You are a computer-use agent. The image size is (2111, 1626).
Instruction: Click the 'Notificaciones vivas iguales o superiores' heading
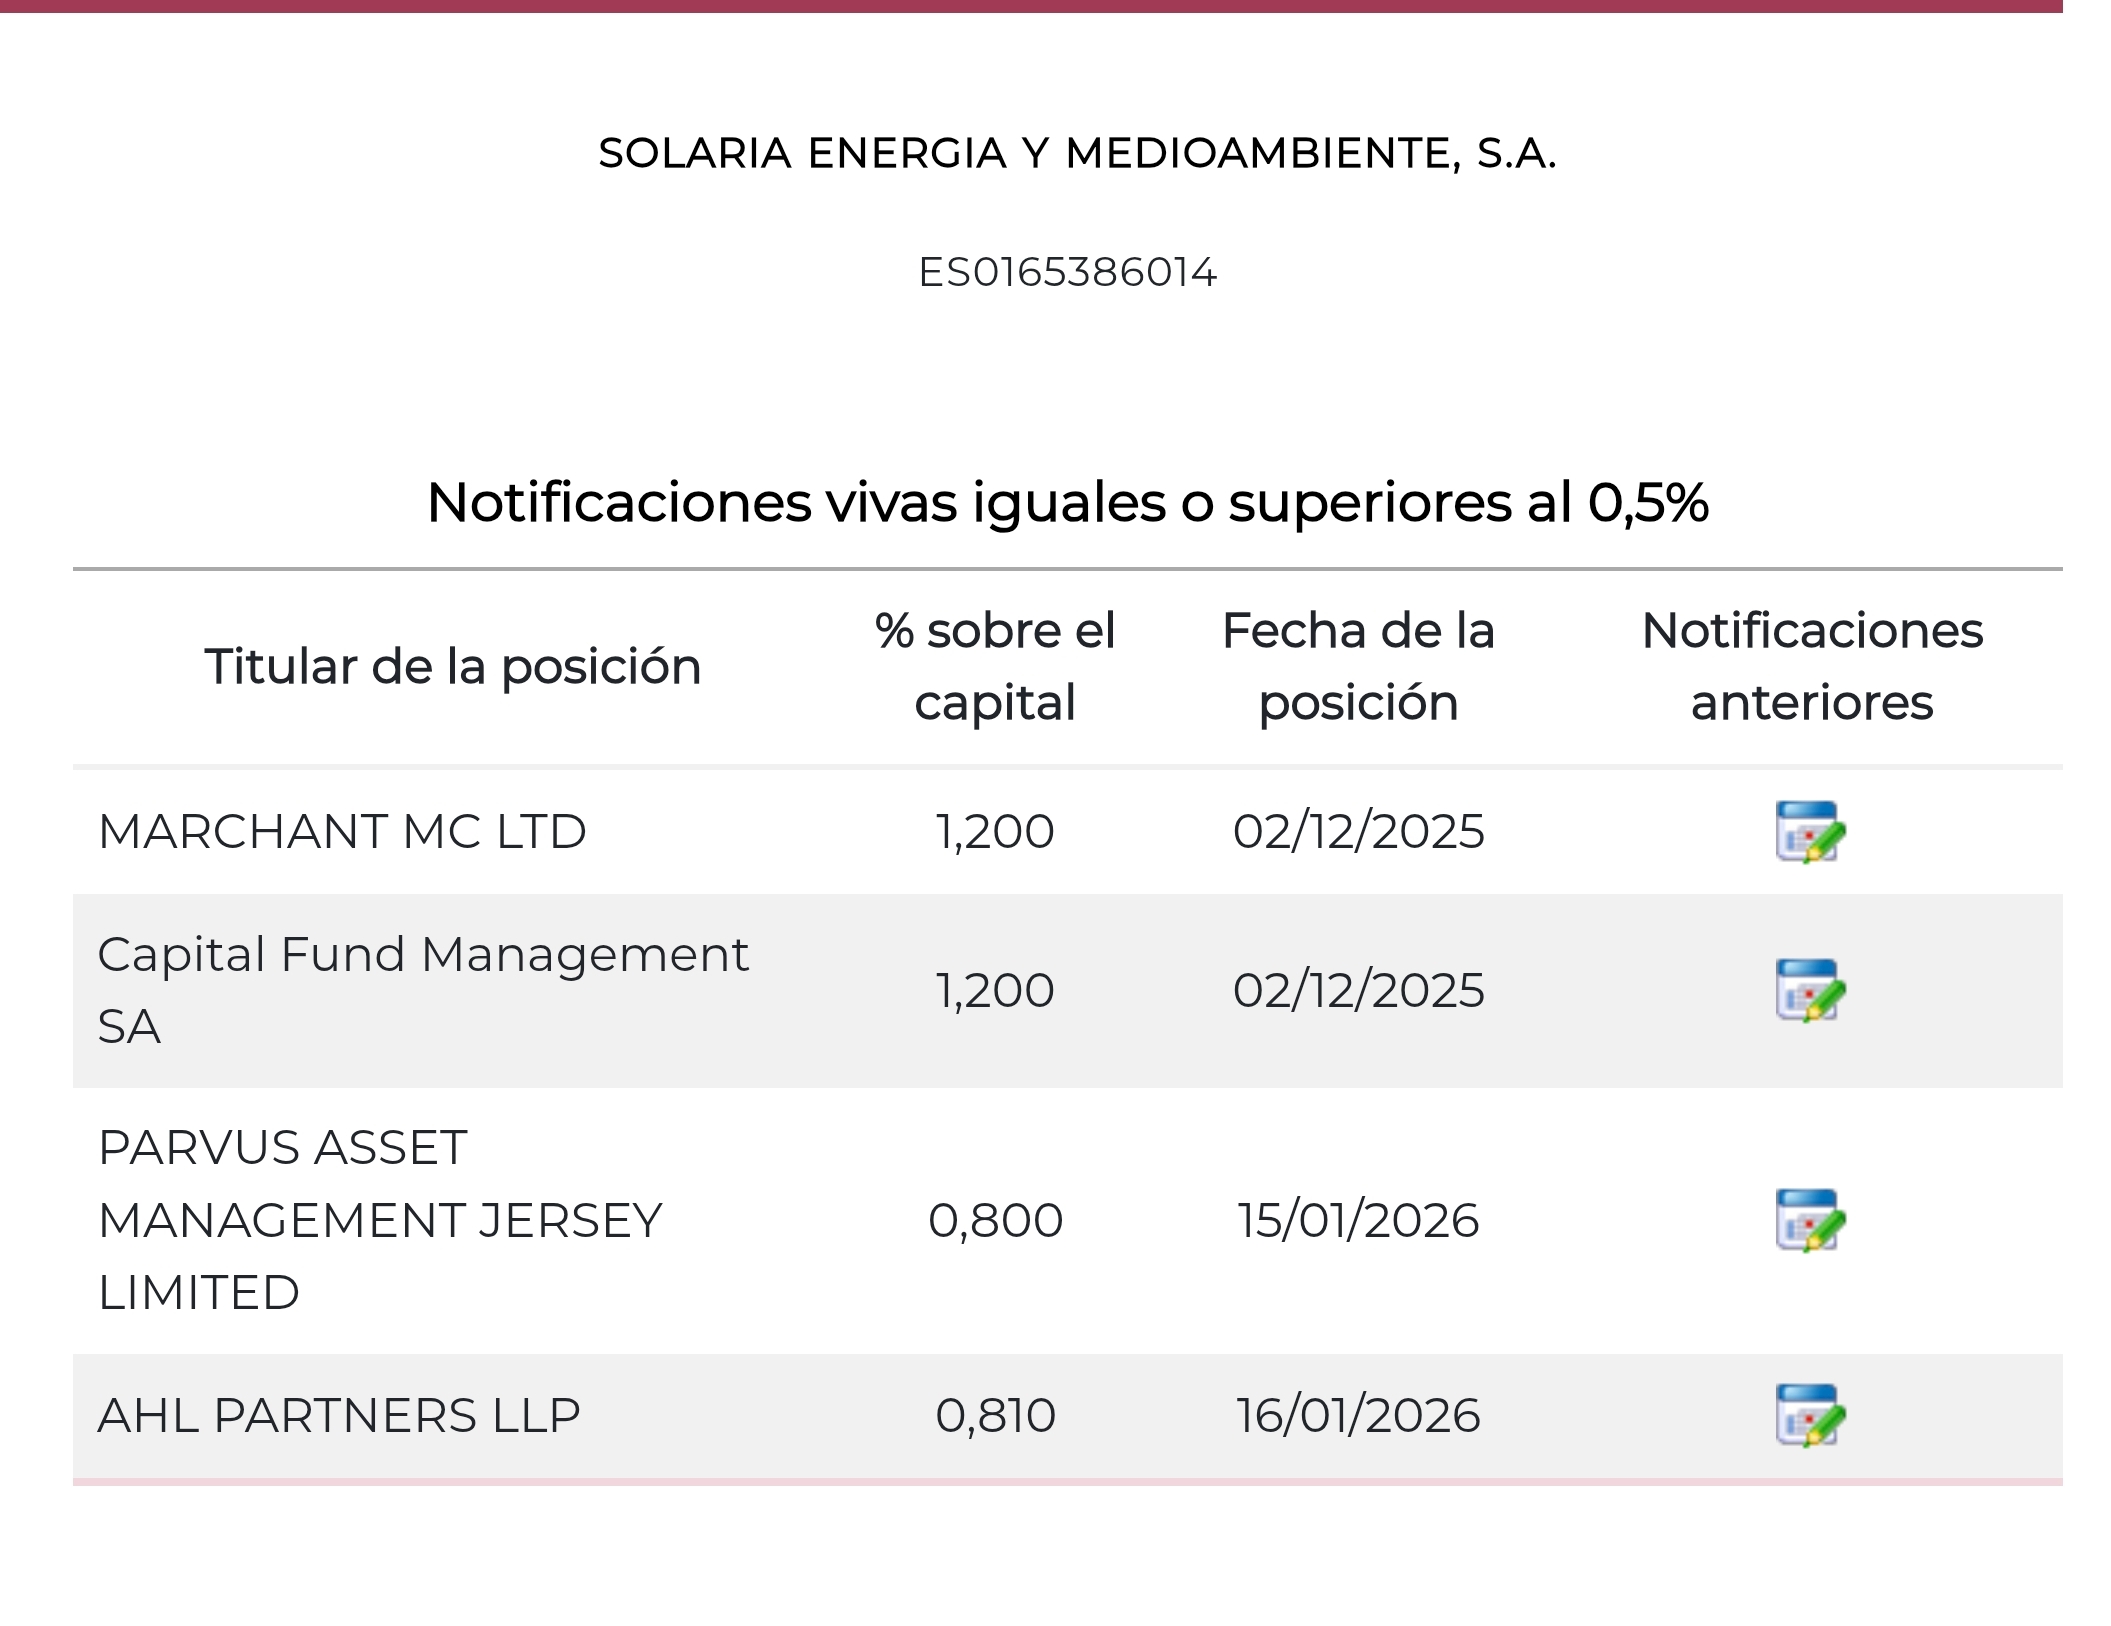point(1067,502)
